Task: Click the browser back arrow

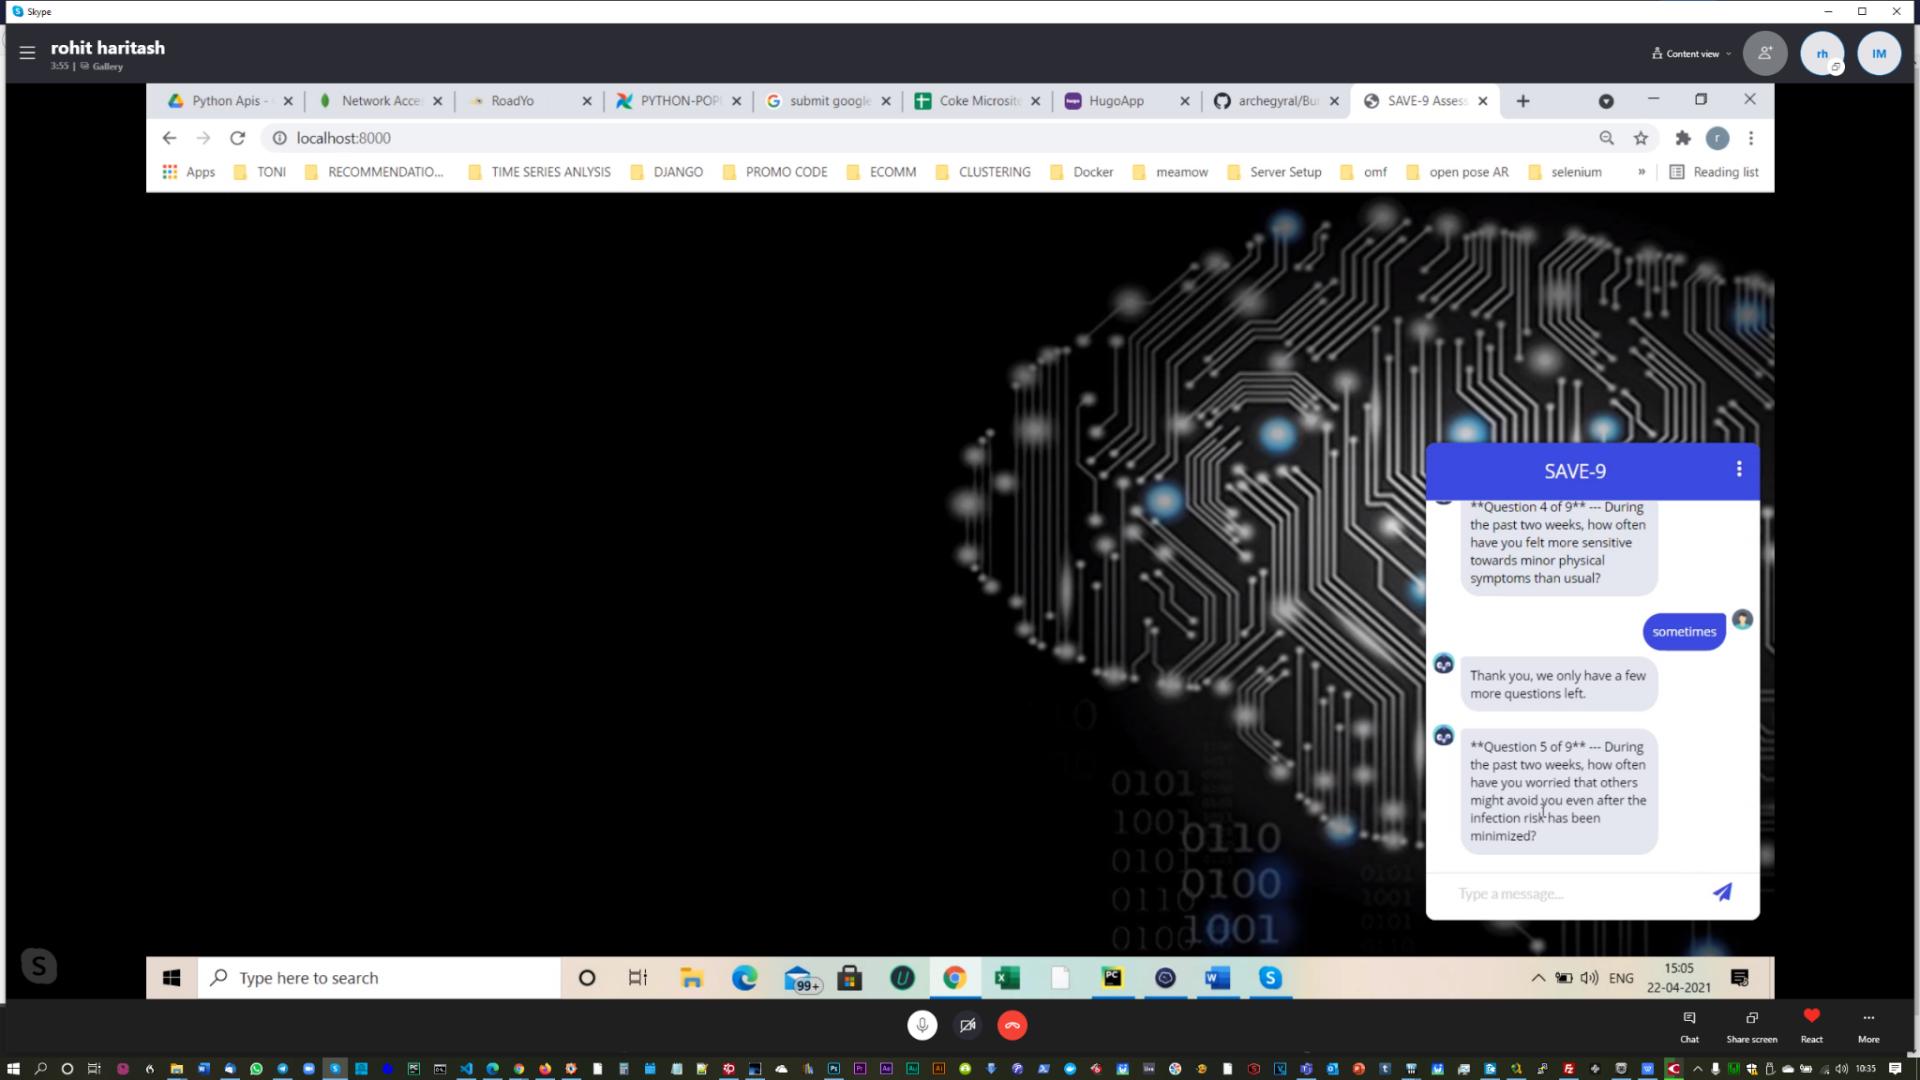Action: click(x=169, y=138)
